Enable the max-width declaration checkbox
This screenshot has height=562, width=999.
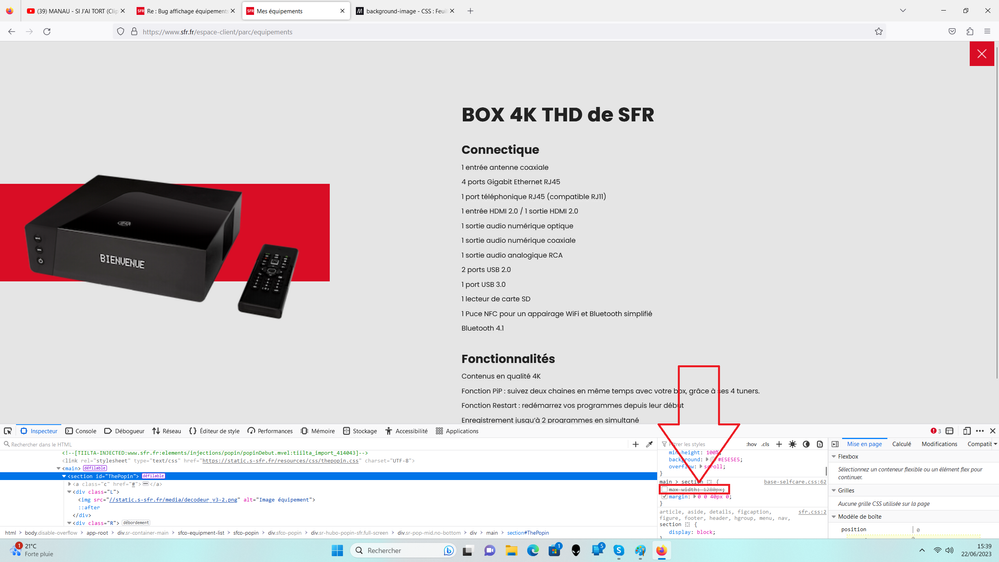pos(664,489)
